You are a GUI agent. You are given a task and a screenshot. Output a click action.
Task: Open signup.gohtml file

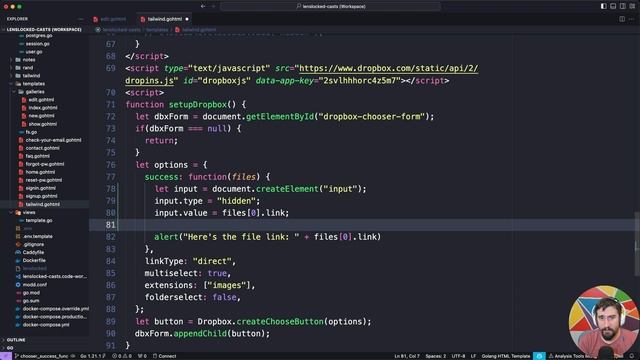pos(41,196)
